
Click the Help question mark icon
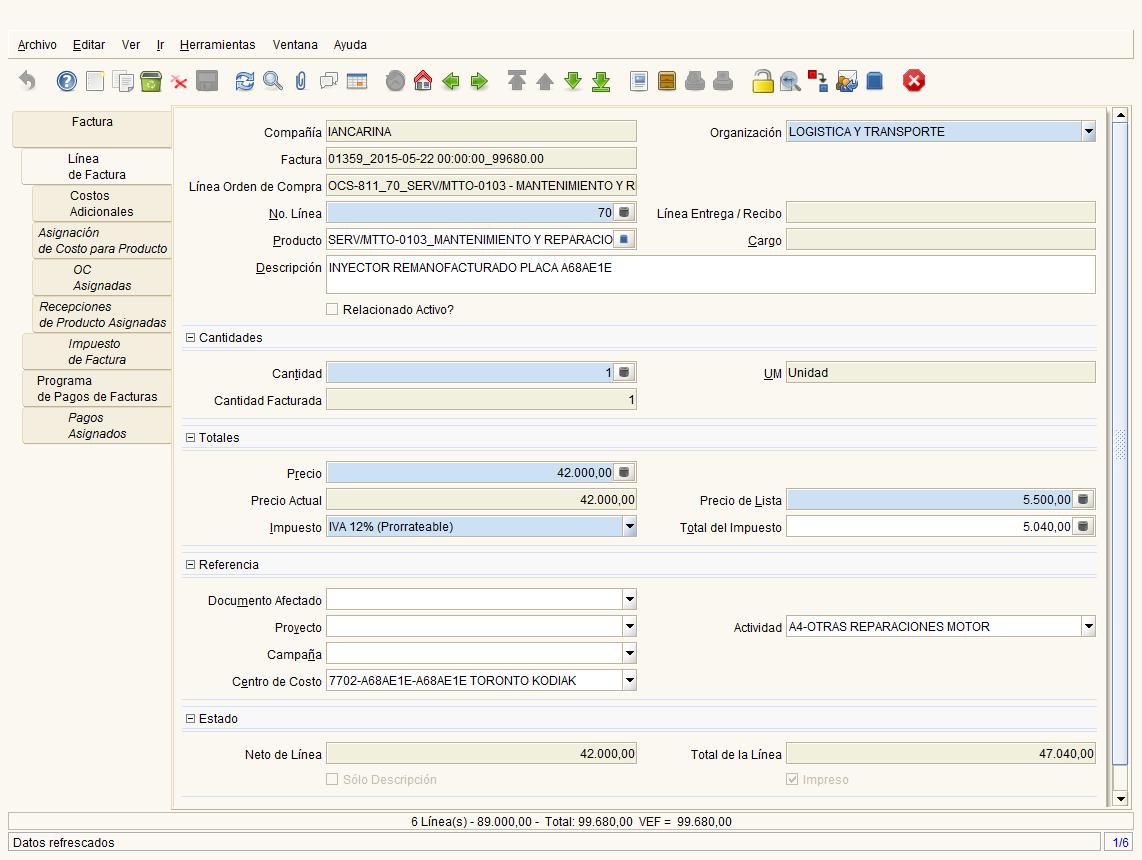point(66,81)
